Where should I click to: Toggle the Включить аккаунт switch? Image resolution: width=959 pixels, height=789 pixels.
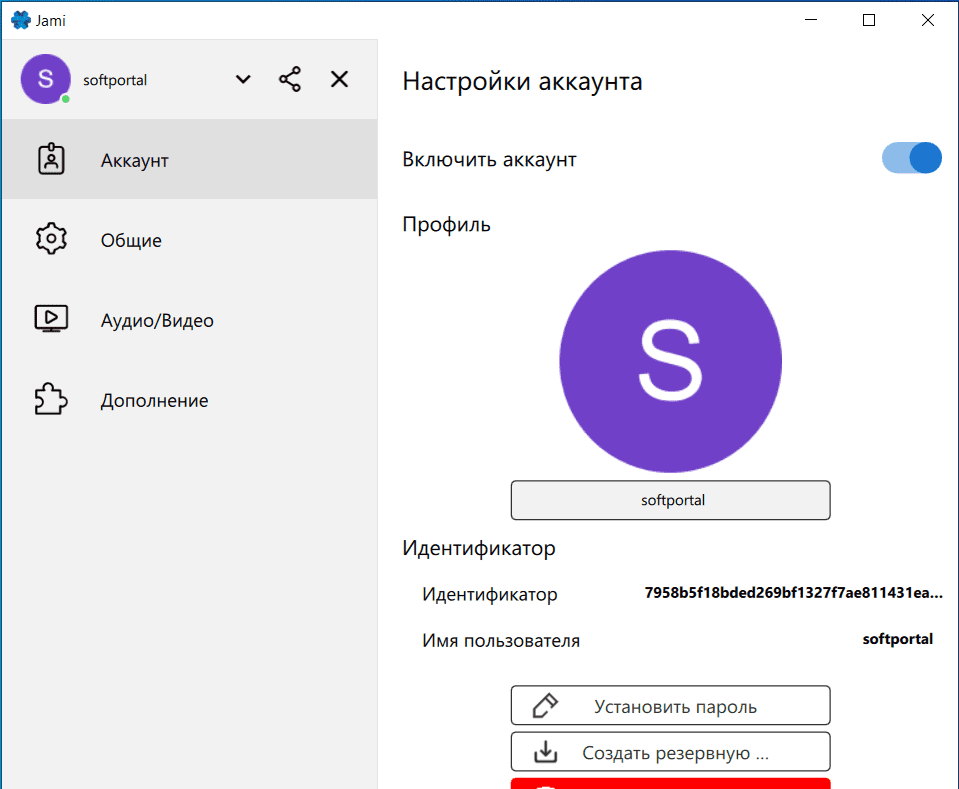pos(911,158)
